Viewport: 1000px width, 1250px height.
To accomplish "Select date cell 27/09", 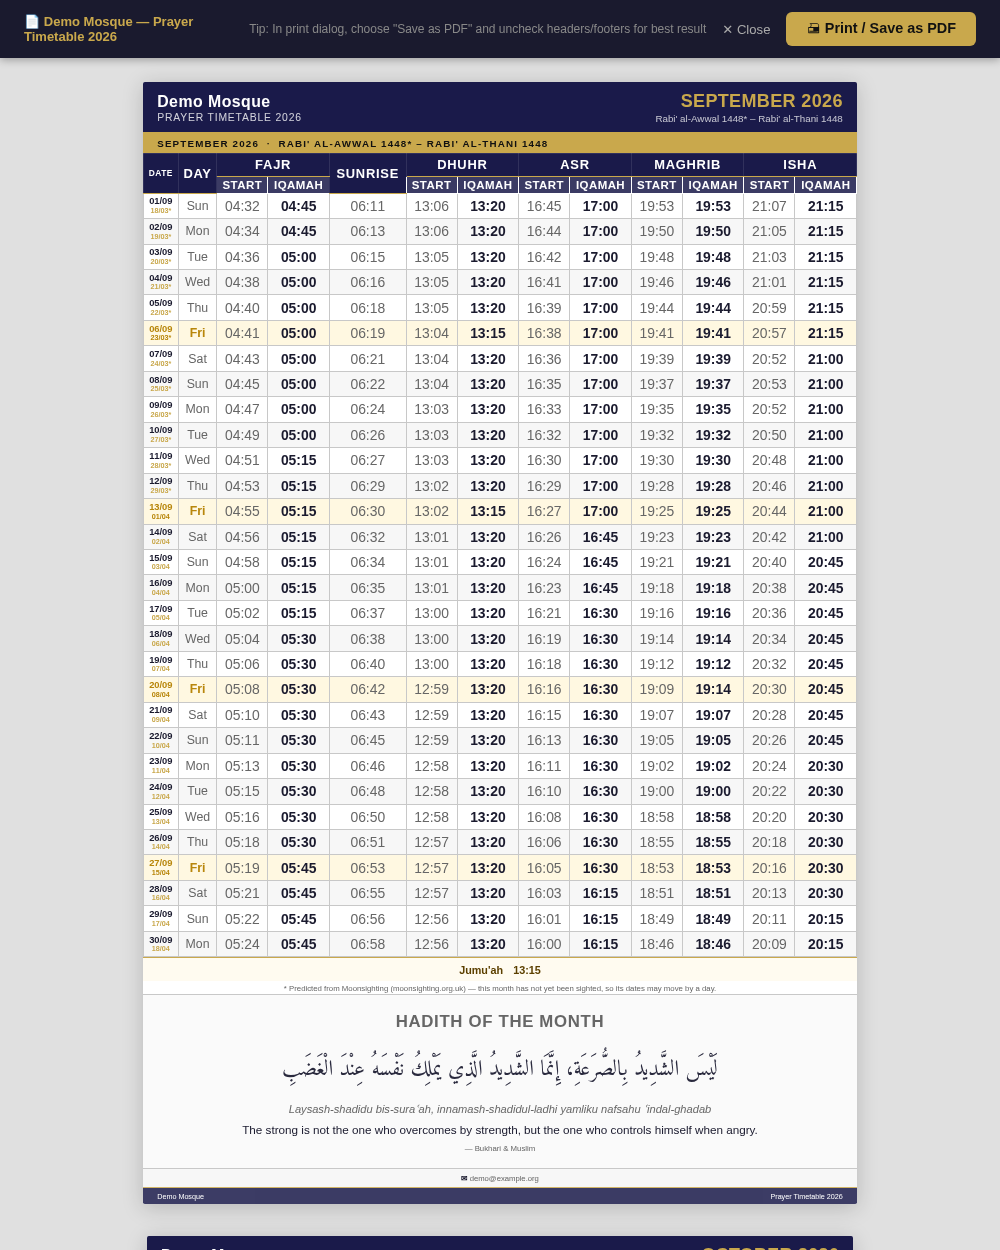I will pyautogui.click(x=161, y=867).
